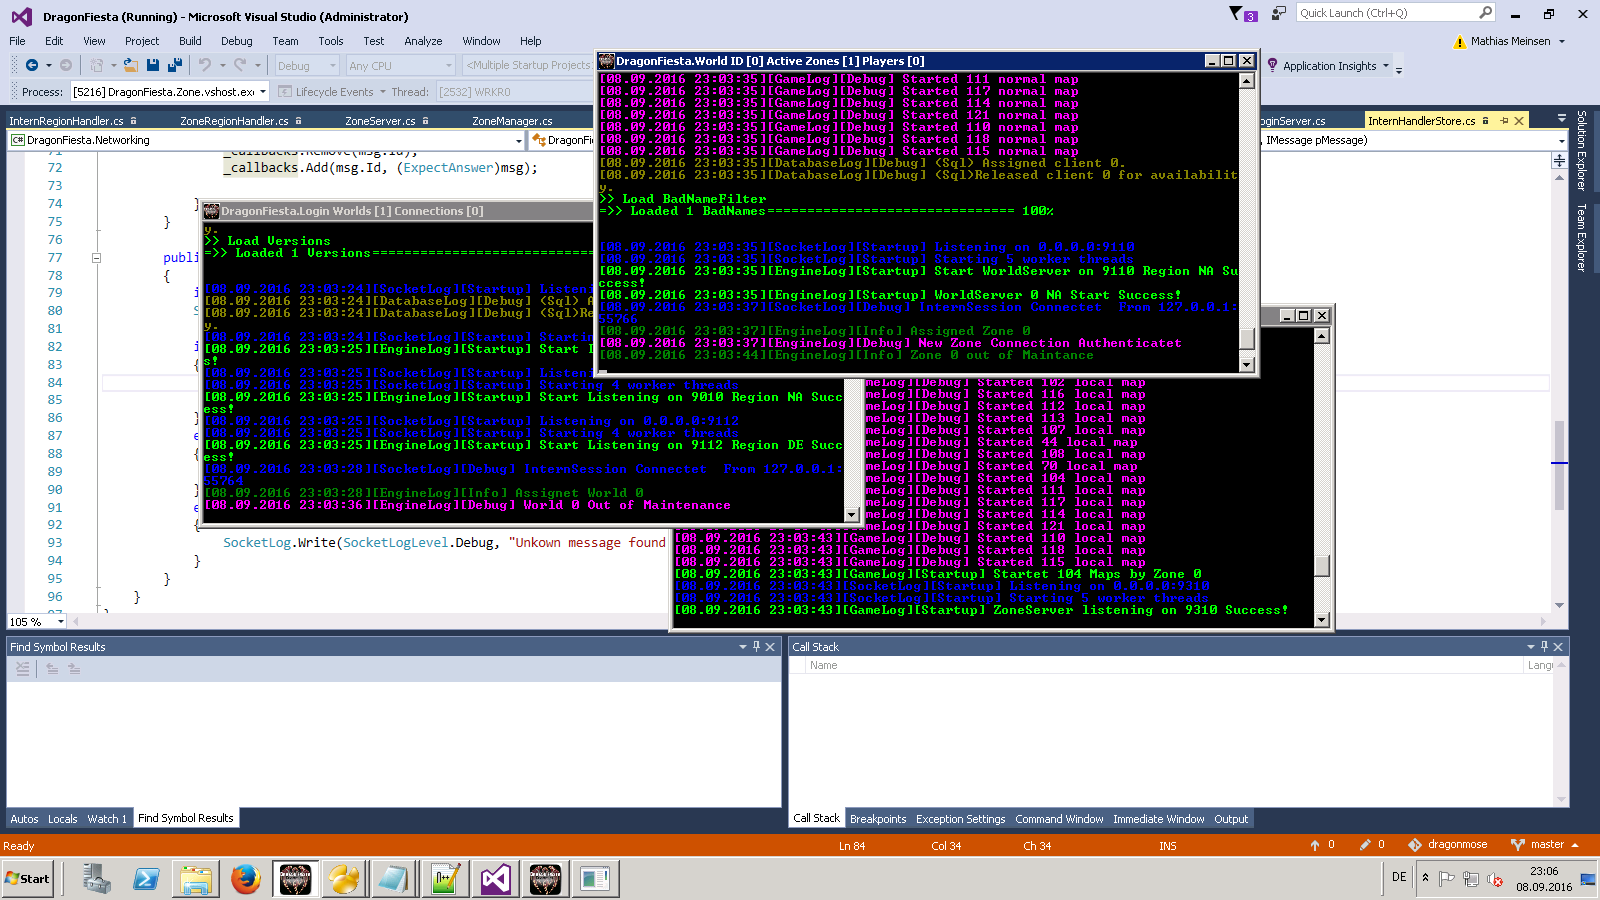Toggle auto-hide pin on Find Symbol Results panel
Screen dimensions: 1600x900
756,647
